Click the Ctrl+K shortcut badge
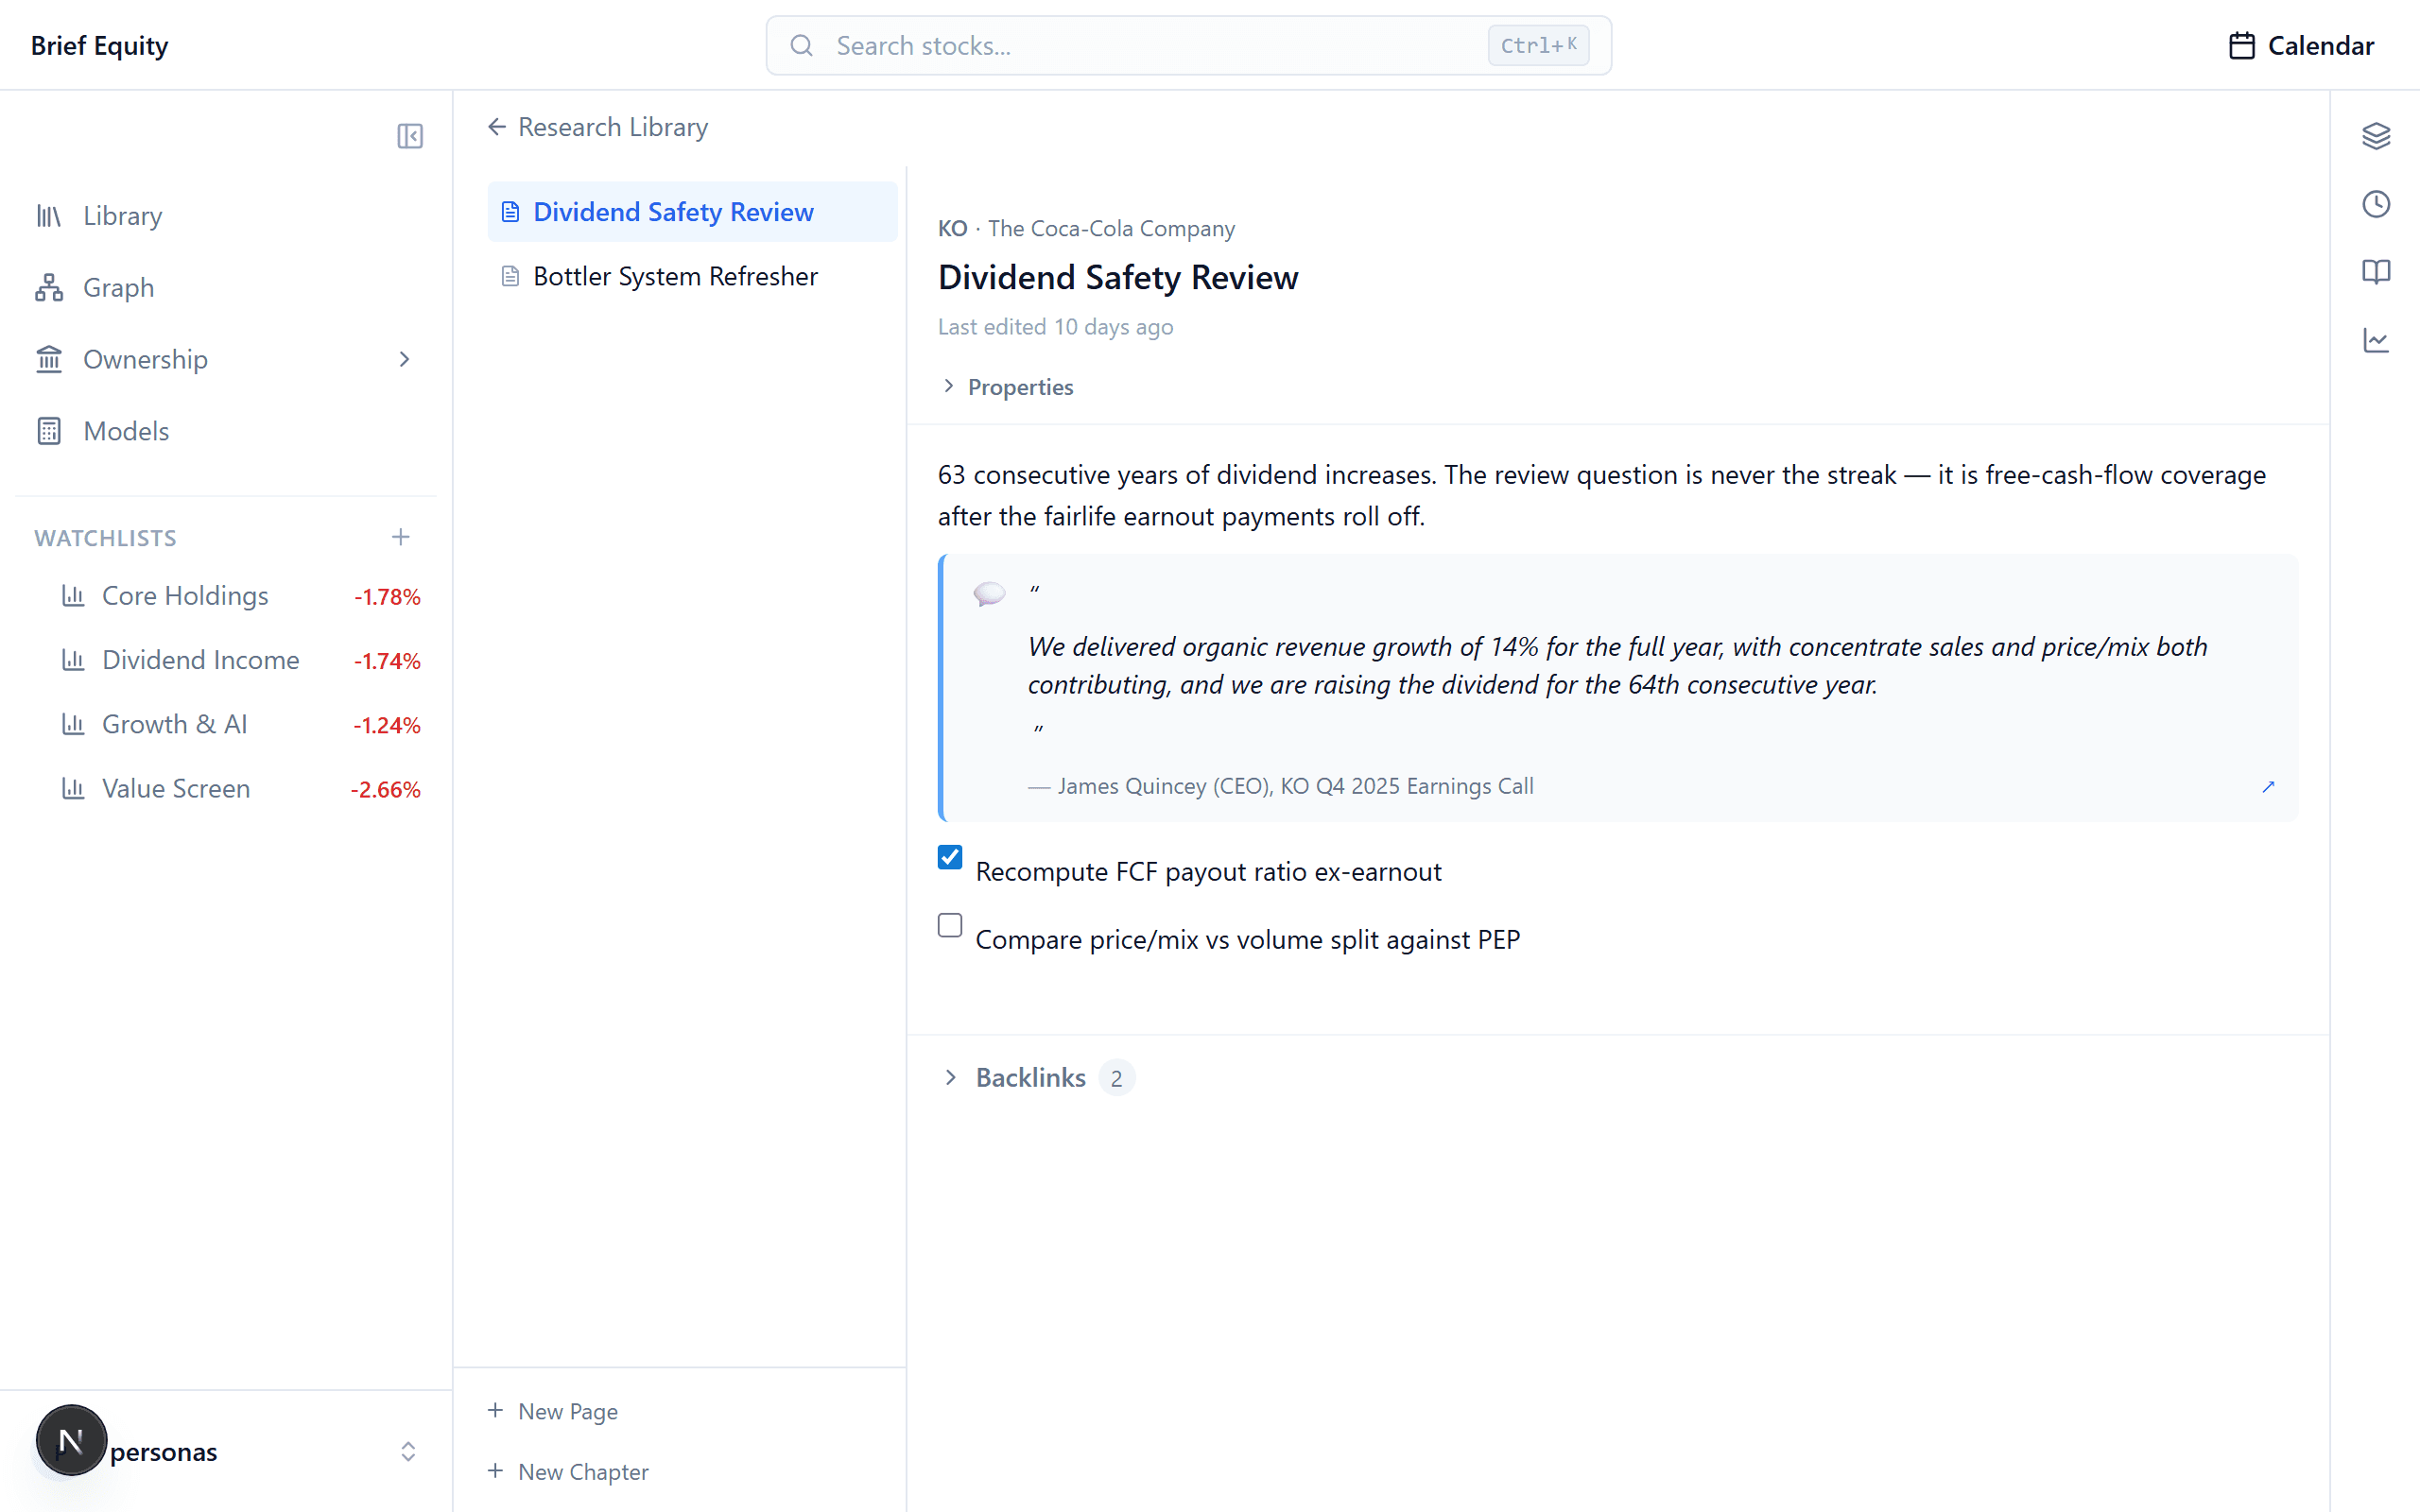Viewport: 2420px width, 1512px height. (x=1538, y=46)
